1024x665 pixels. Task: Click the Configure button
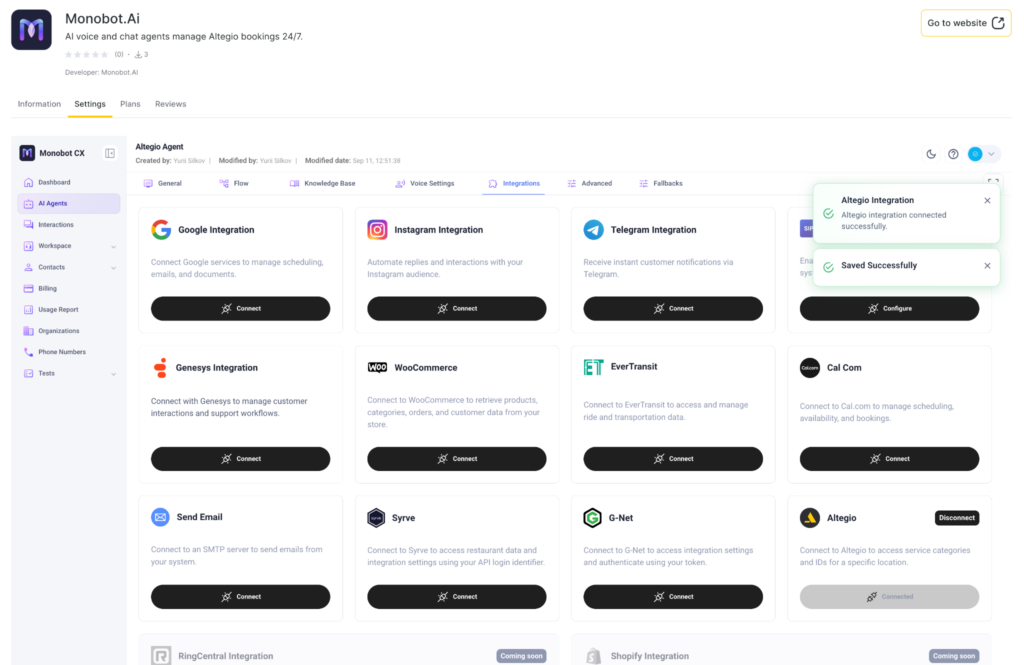pos(889,308)
